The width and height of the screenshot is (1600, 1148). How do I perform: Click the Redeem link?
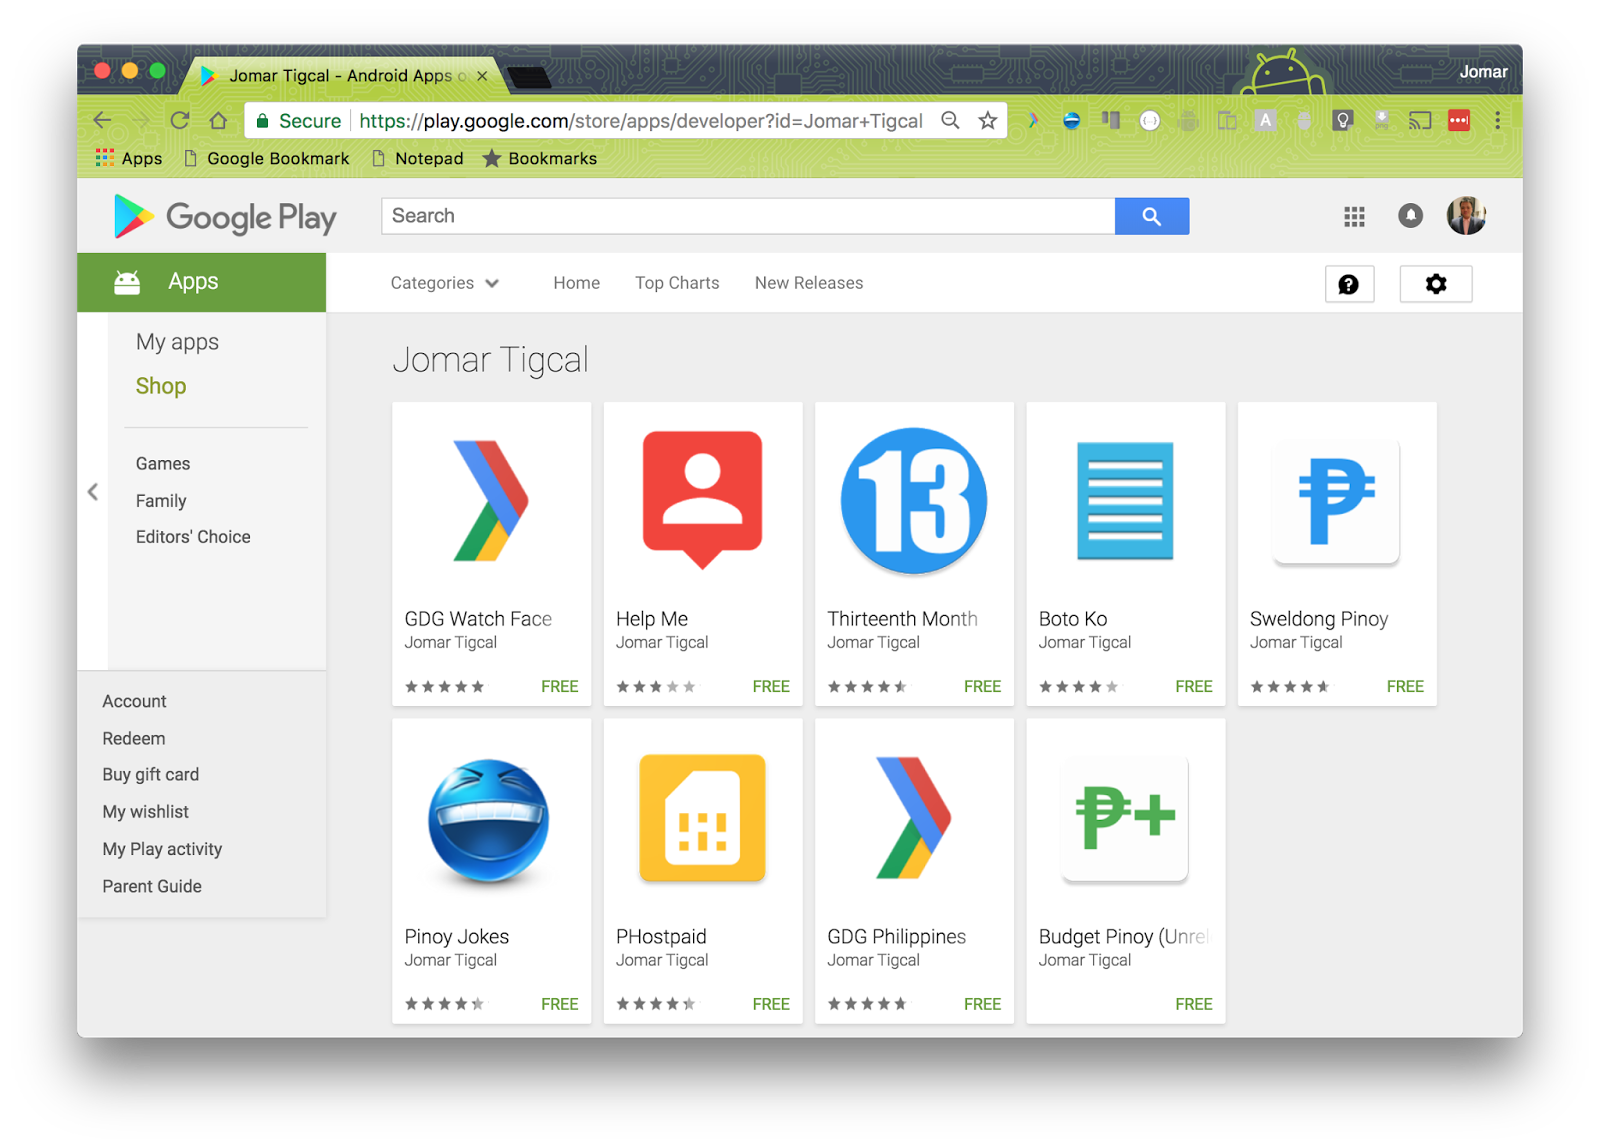(x=134, y=739)
